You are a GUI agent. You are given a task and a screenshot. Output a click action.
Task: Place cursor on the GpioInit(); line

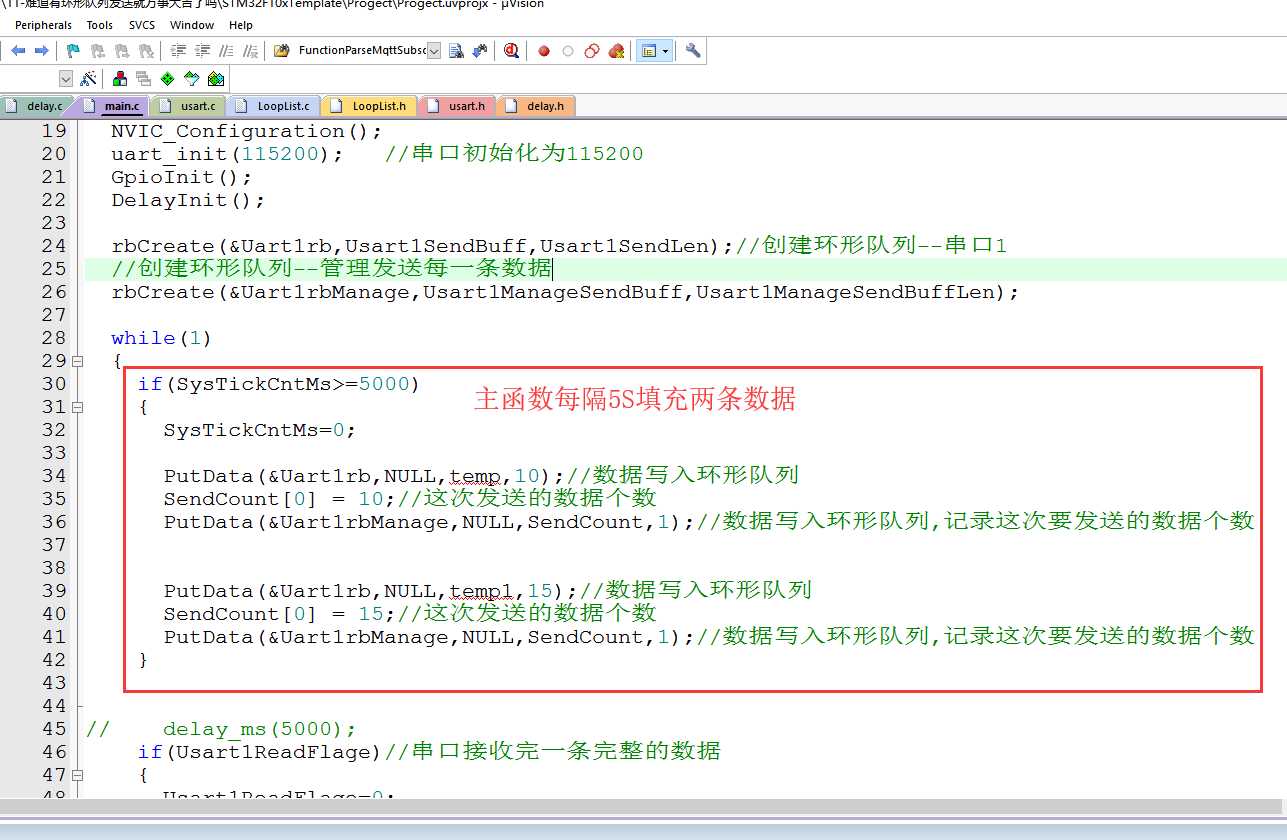[182, 177]
